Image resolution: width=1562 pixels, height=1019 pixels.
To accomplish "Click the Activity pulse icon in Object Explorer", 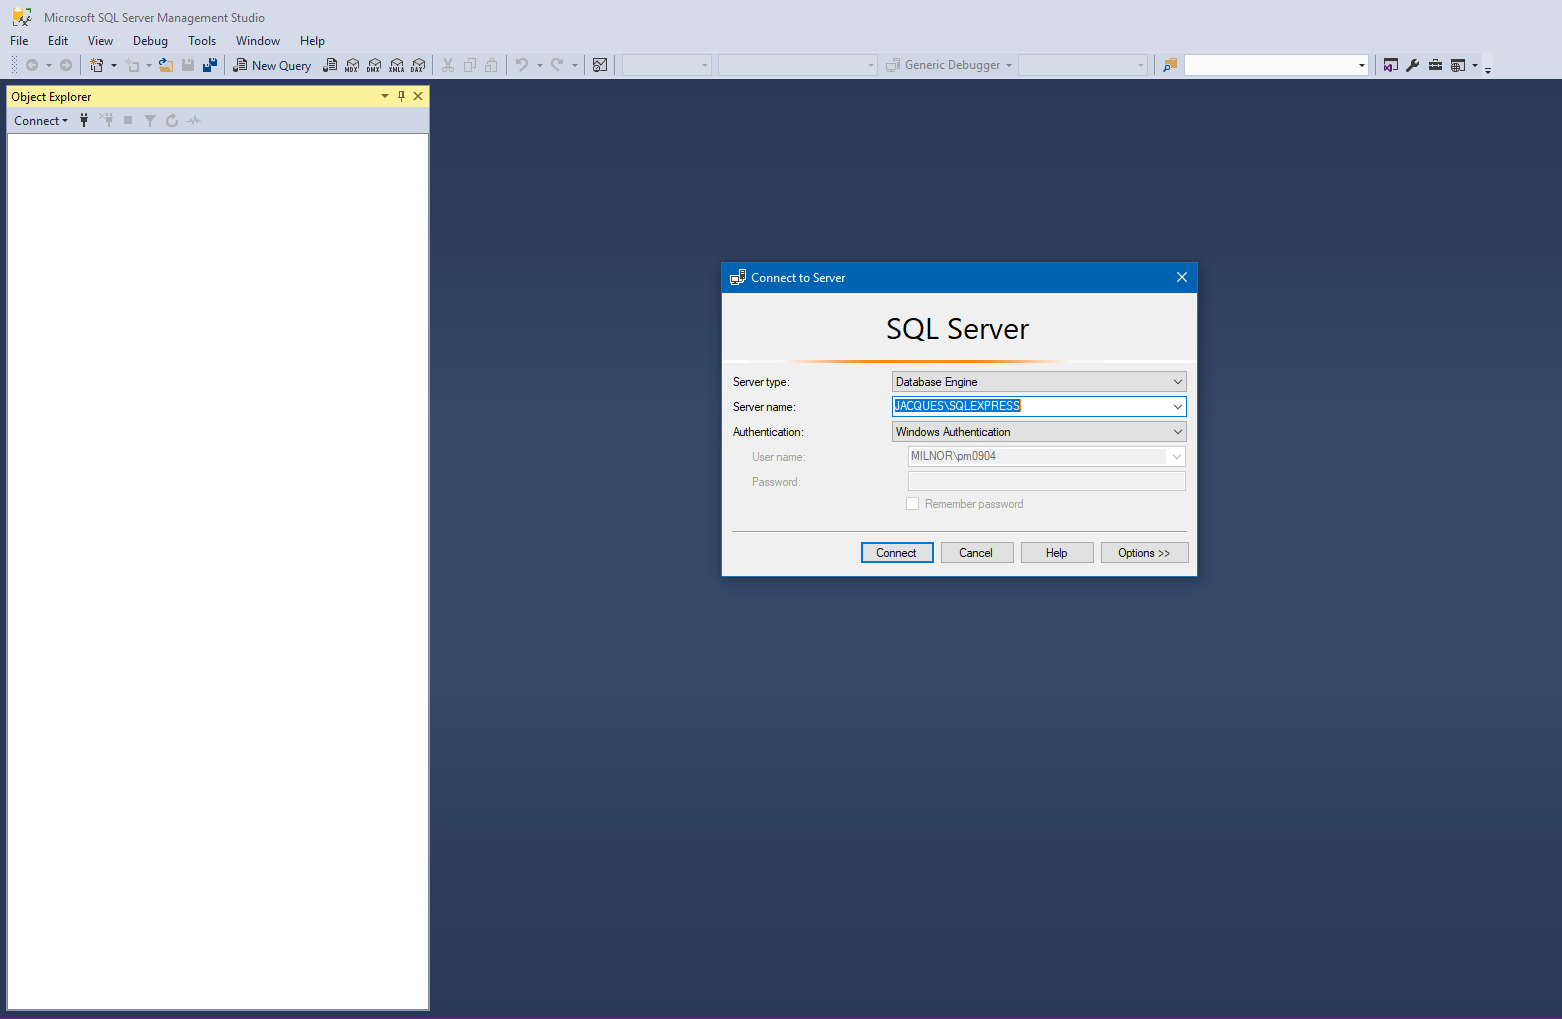I will pos(194,121).
